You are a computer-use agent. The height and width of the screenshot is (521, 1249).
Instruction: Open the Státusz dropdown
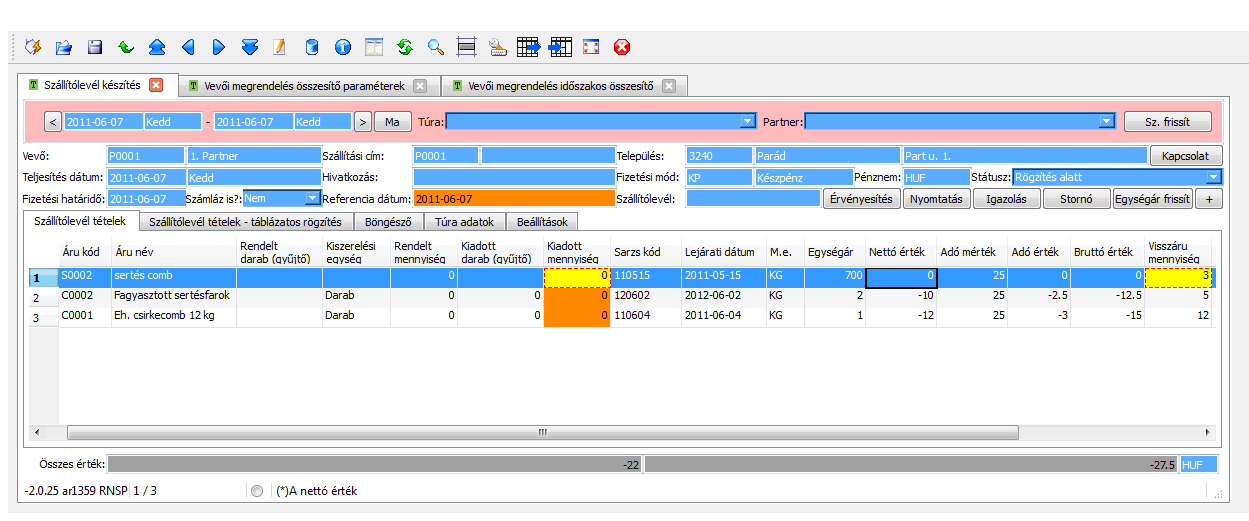1213,177
